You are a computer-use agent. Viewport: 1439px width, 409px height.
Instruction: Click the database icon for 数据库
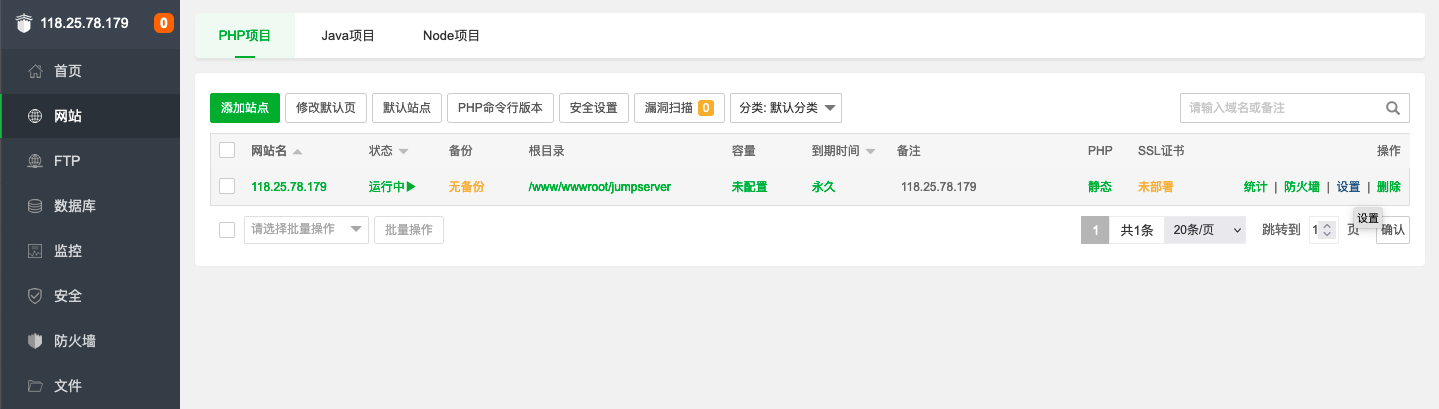coord(36,206)
